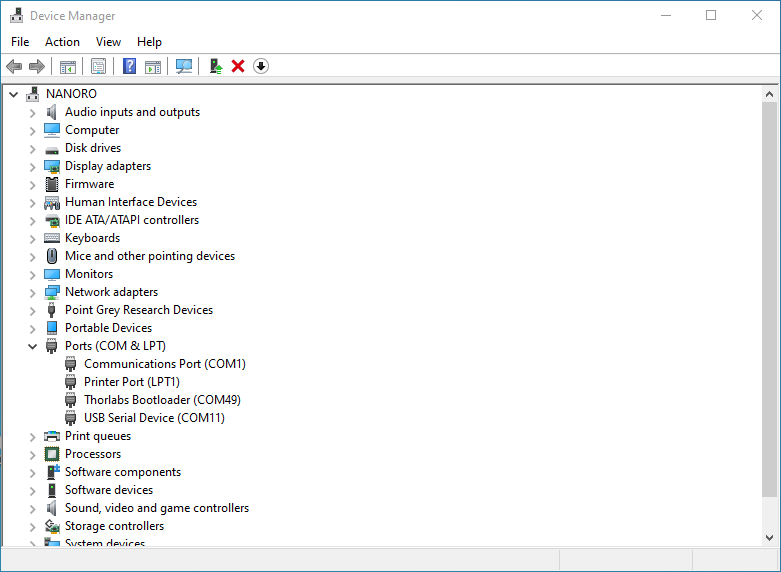781x572 pixels.
Task: Collapse the Ports (COM & LPT) category
Action: pos(32,346)
